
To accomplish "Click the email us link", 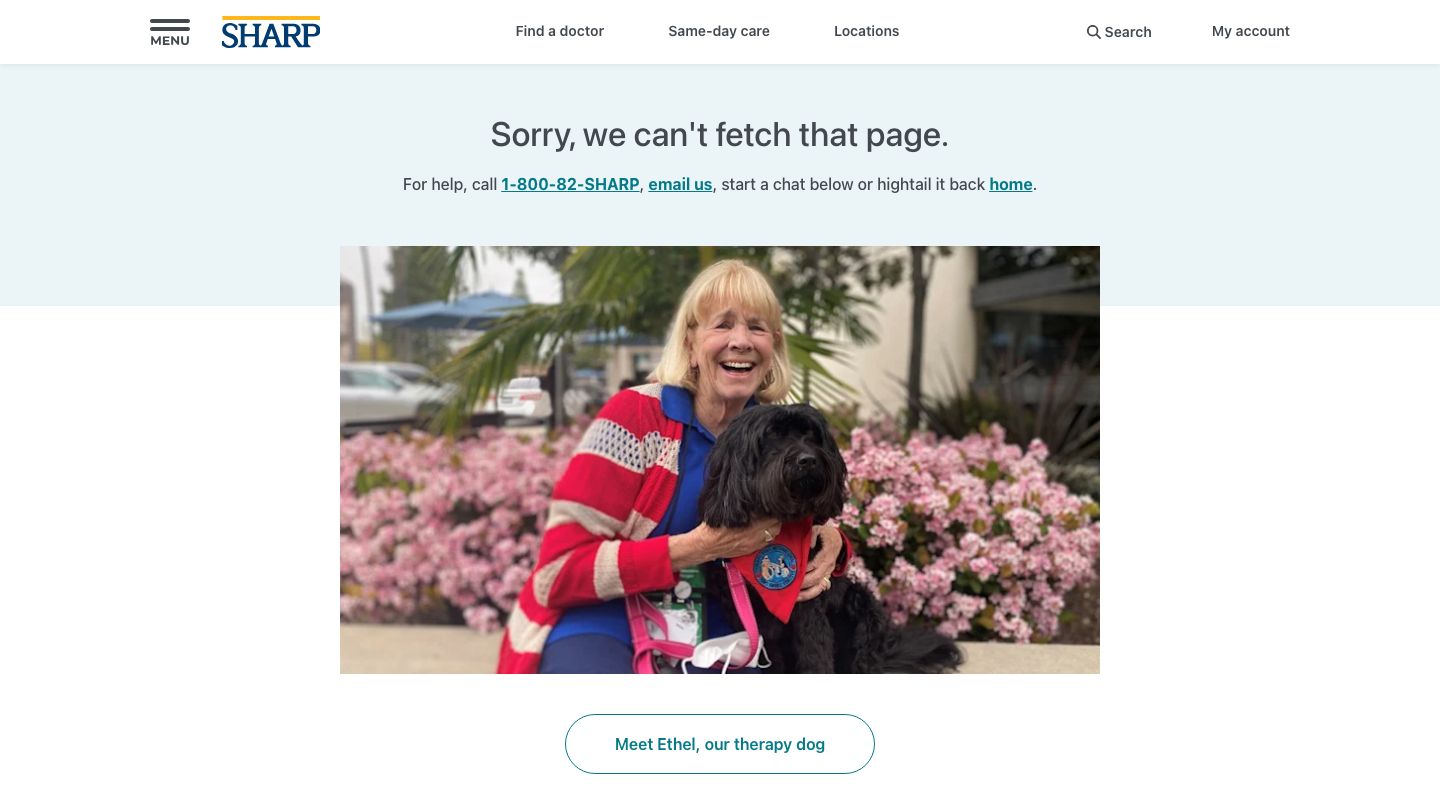I will coord(680,184).
